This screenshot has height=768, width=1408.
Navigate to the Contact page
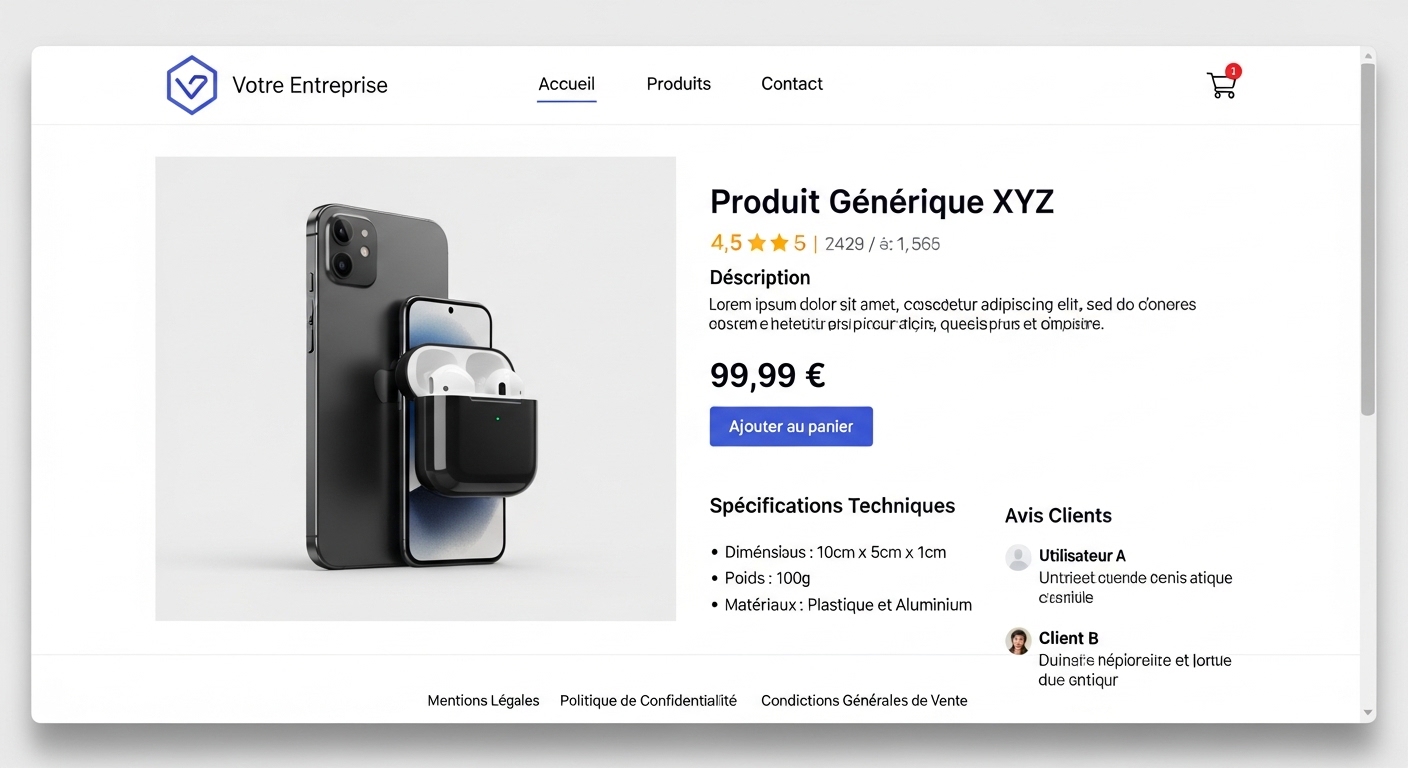click(791, 84)
